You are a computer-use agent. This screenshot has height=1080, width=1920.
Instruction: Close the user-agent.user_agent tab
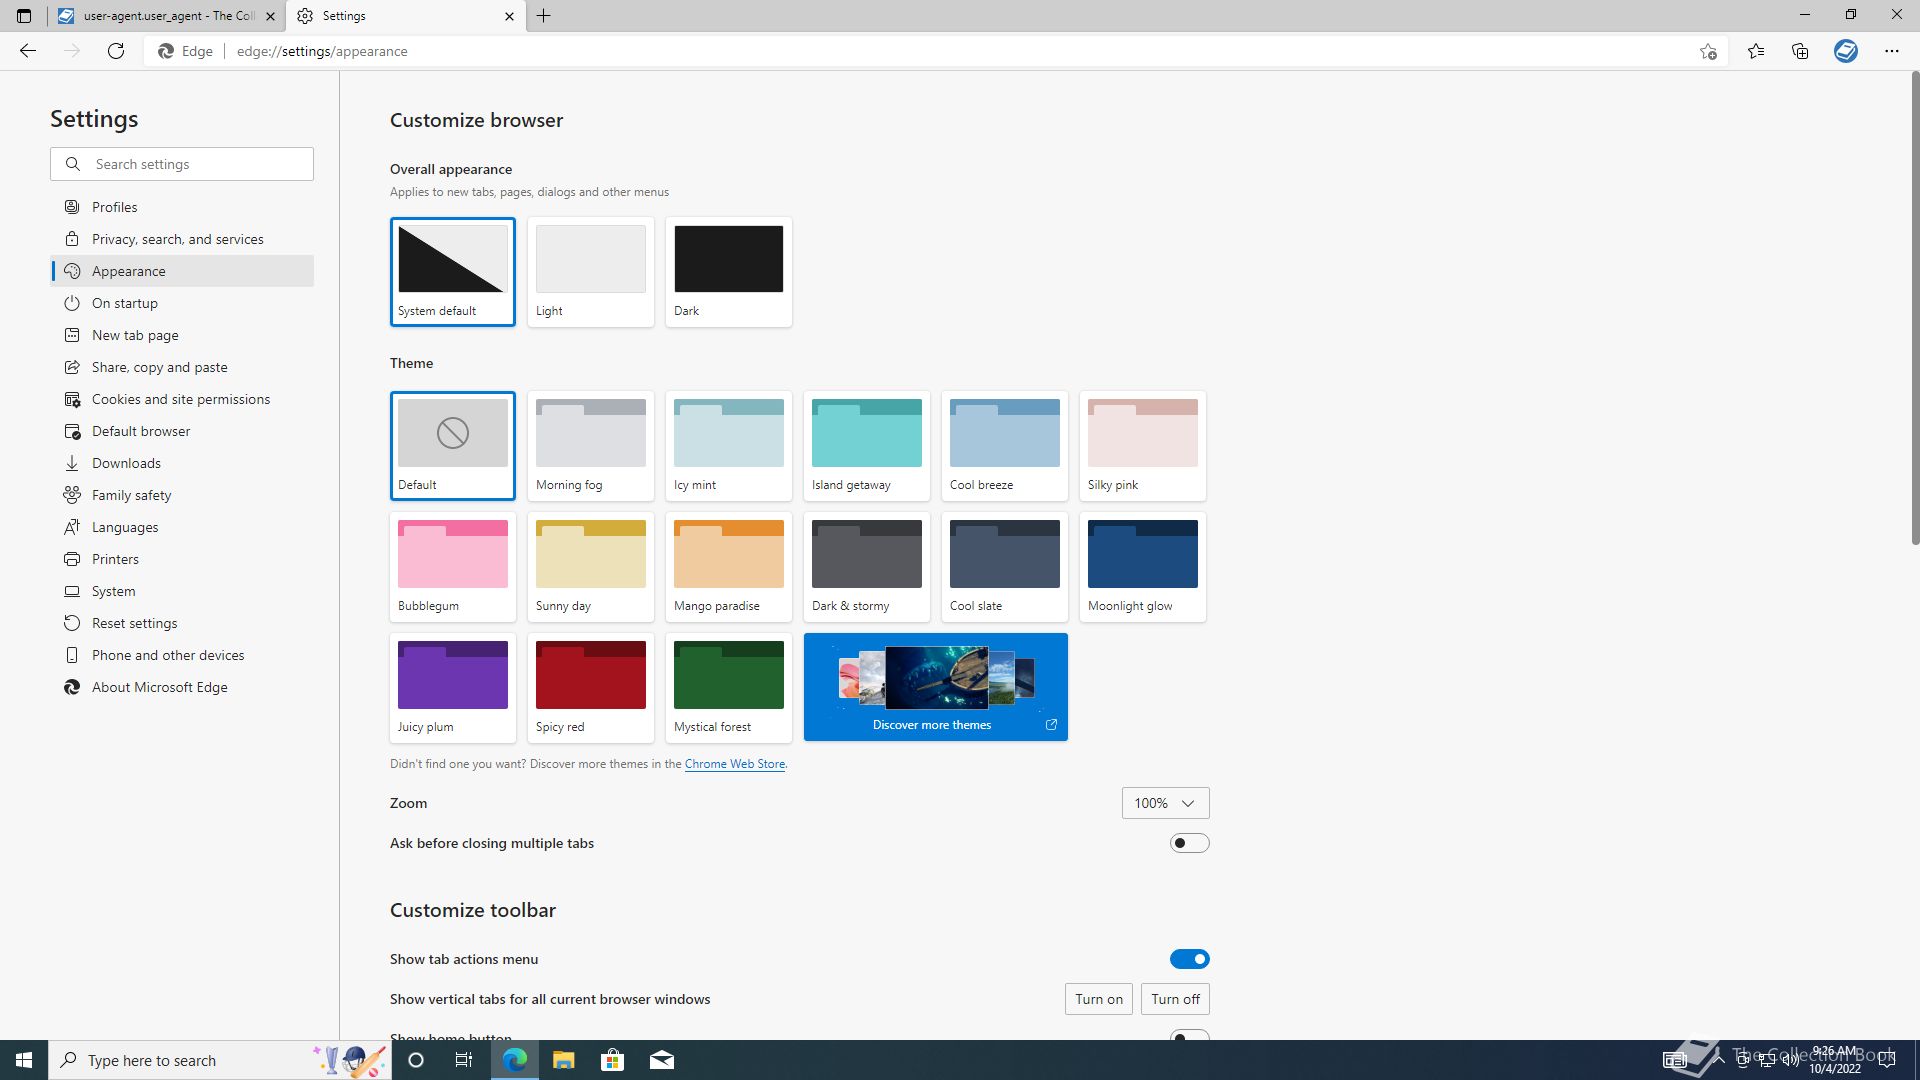270,16
